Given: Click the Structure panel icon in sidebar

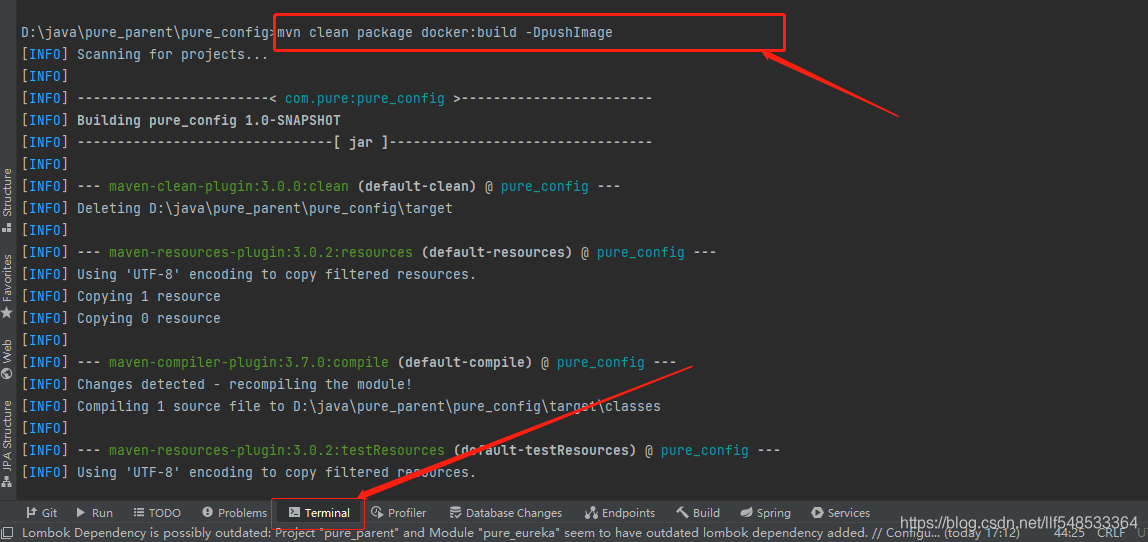Looking at the screenshot, I should (x=7, y=228).
